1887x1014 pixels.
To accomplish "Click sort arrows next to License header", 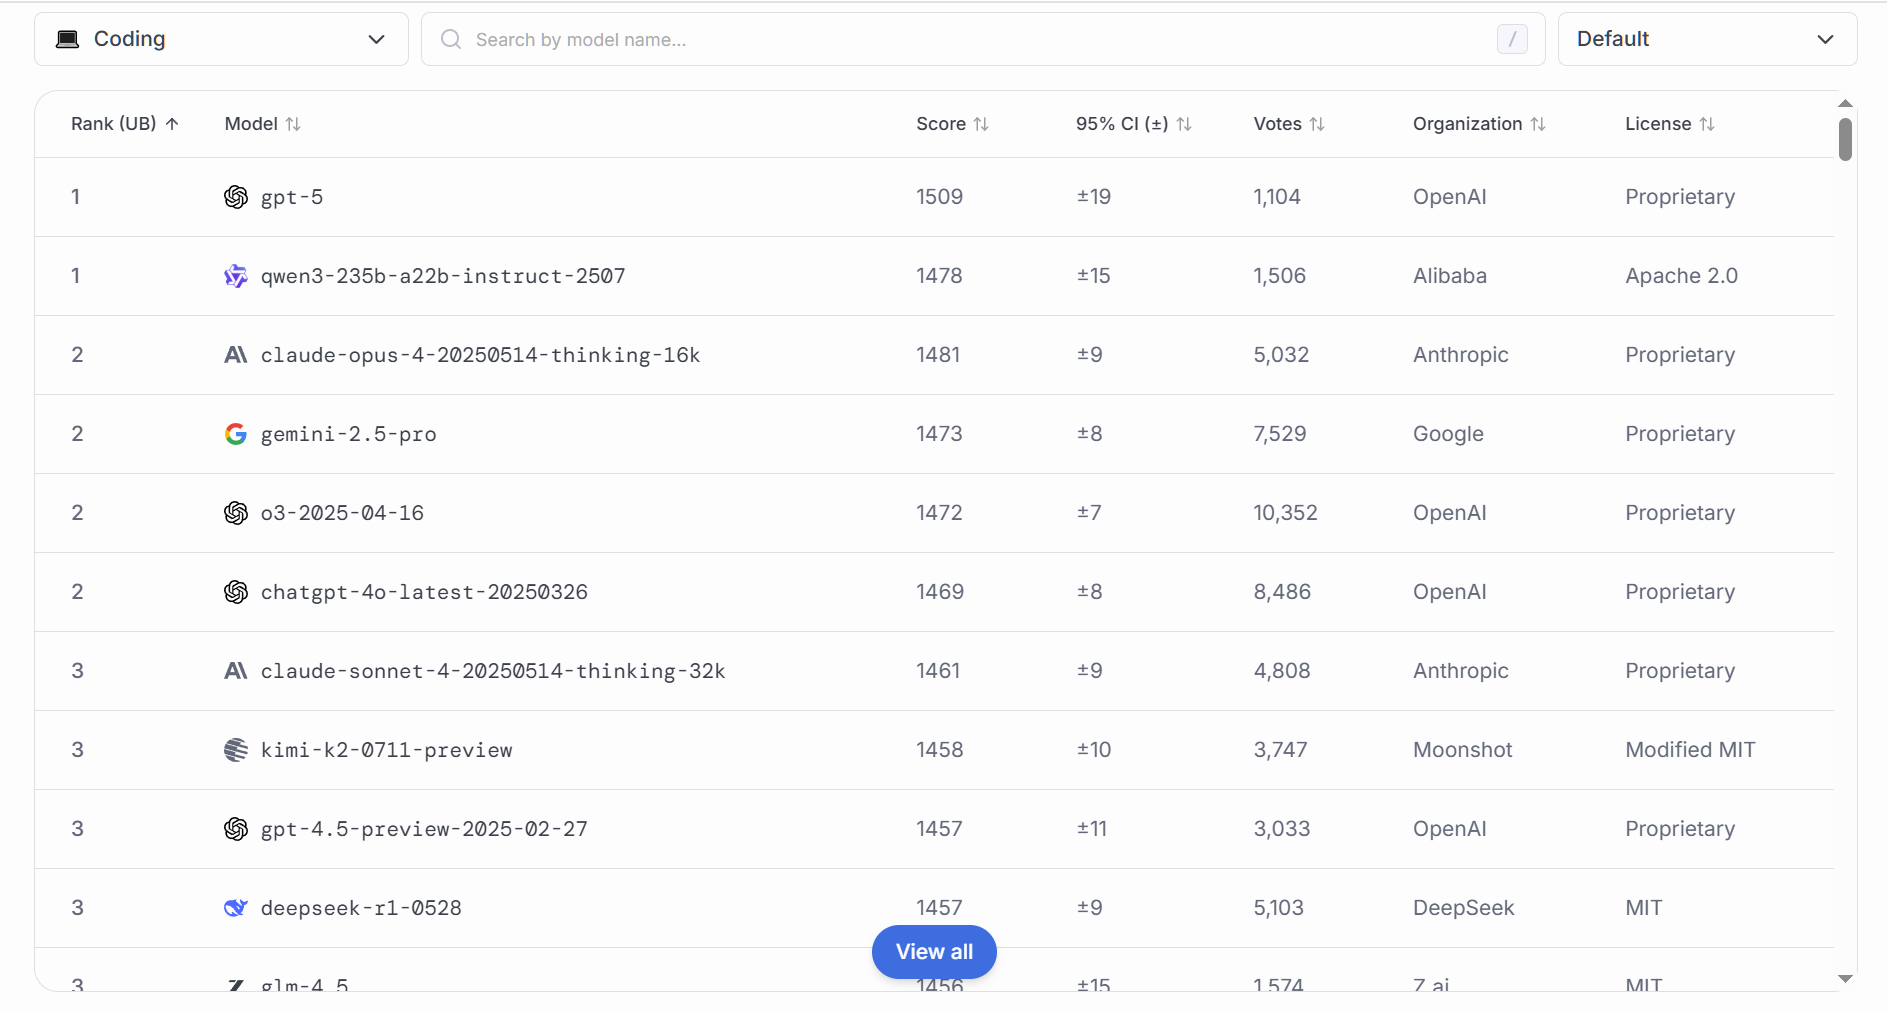I will 1707,124.
